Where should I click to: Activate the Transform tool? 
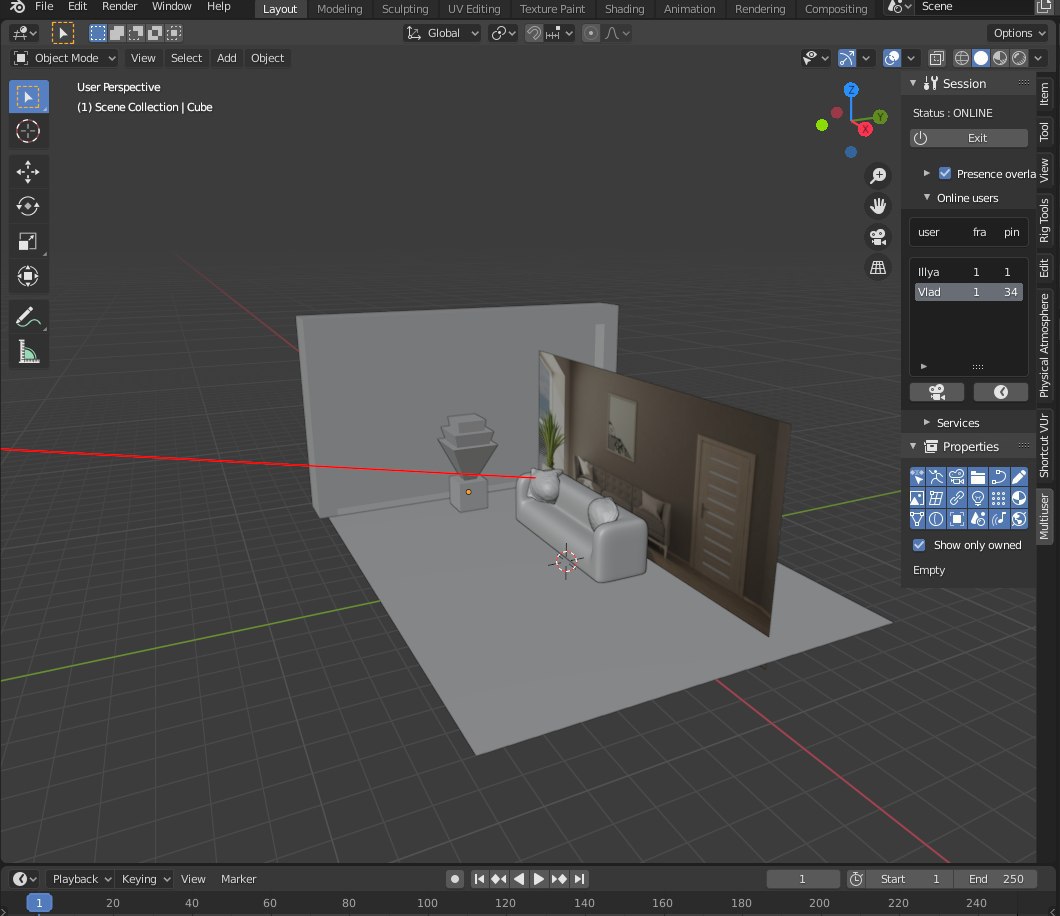28,276
